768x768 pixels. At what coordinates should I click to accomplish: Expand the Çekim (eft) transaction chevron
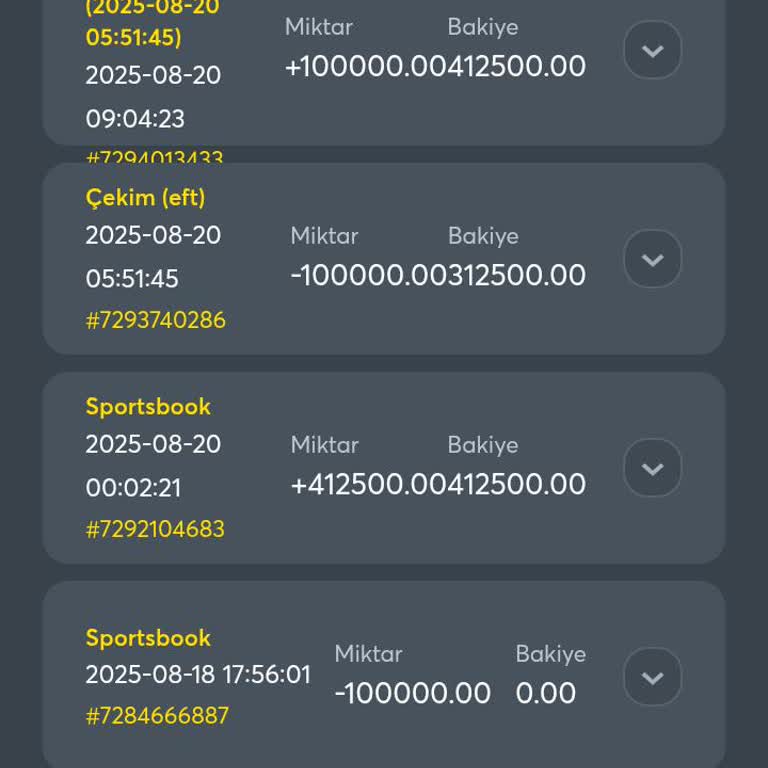coord(652,259)
